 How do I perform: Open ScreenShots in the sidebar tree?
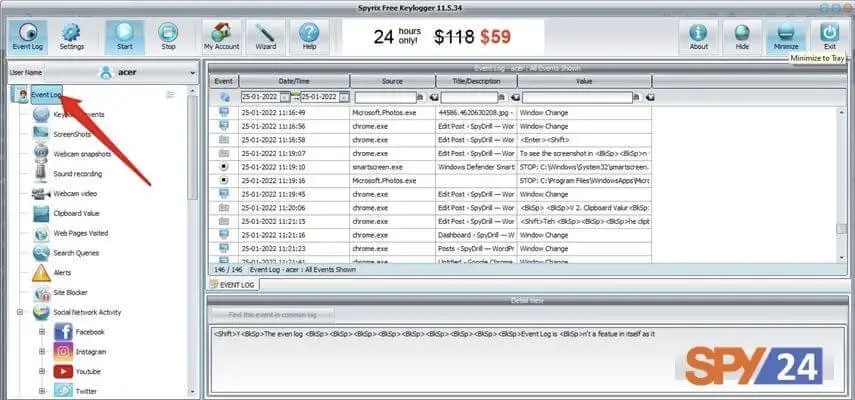(x=62, y=134)
